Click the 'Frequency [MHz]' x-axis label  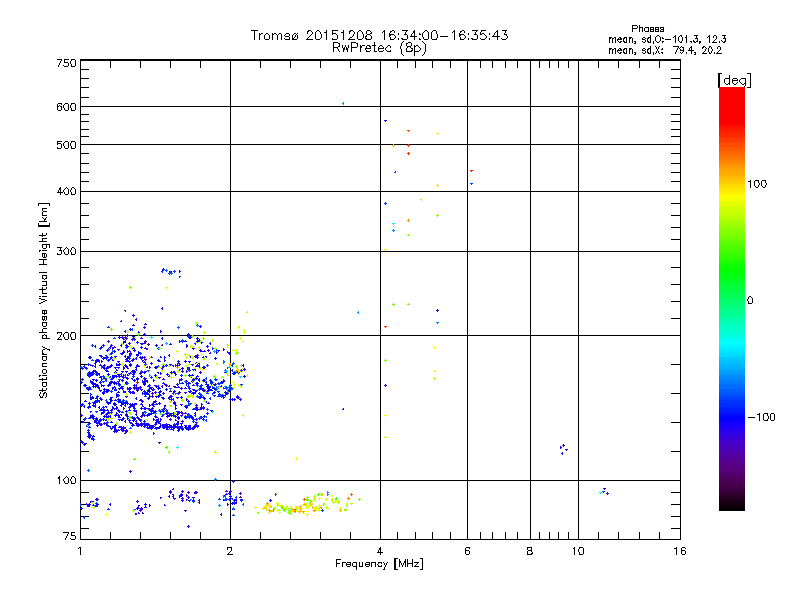[x=379, y=564]
